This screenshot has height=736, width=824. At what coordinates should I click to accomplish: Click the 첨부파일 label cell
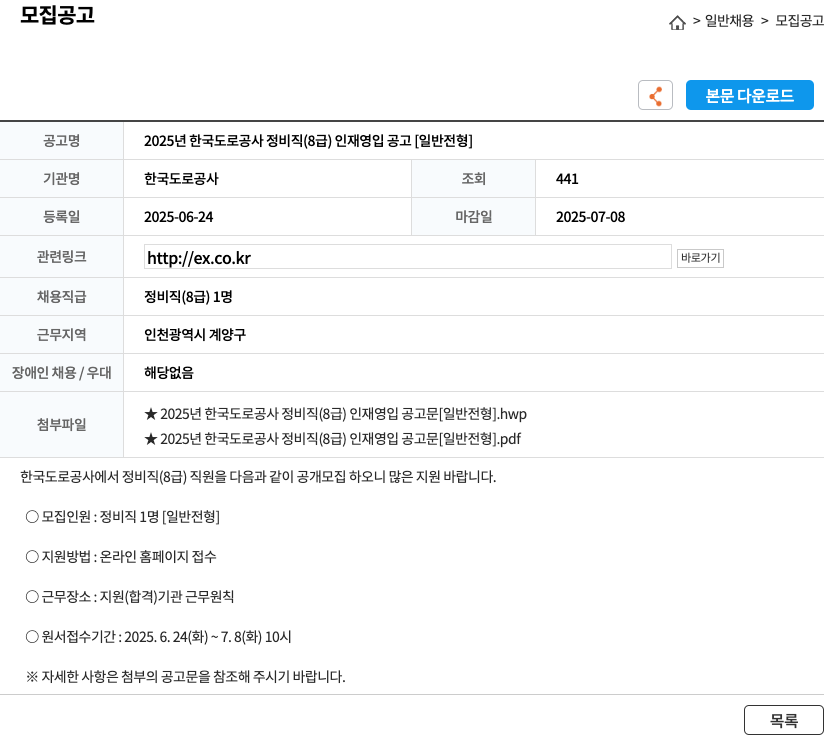coord(61,424)
